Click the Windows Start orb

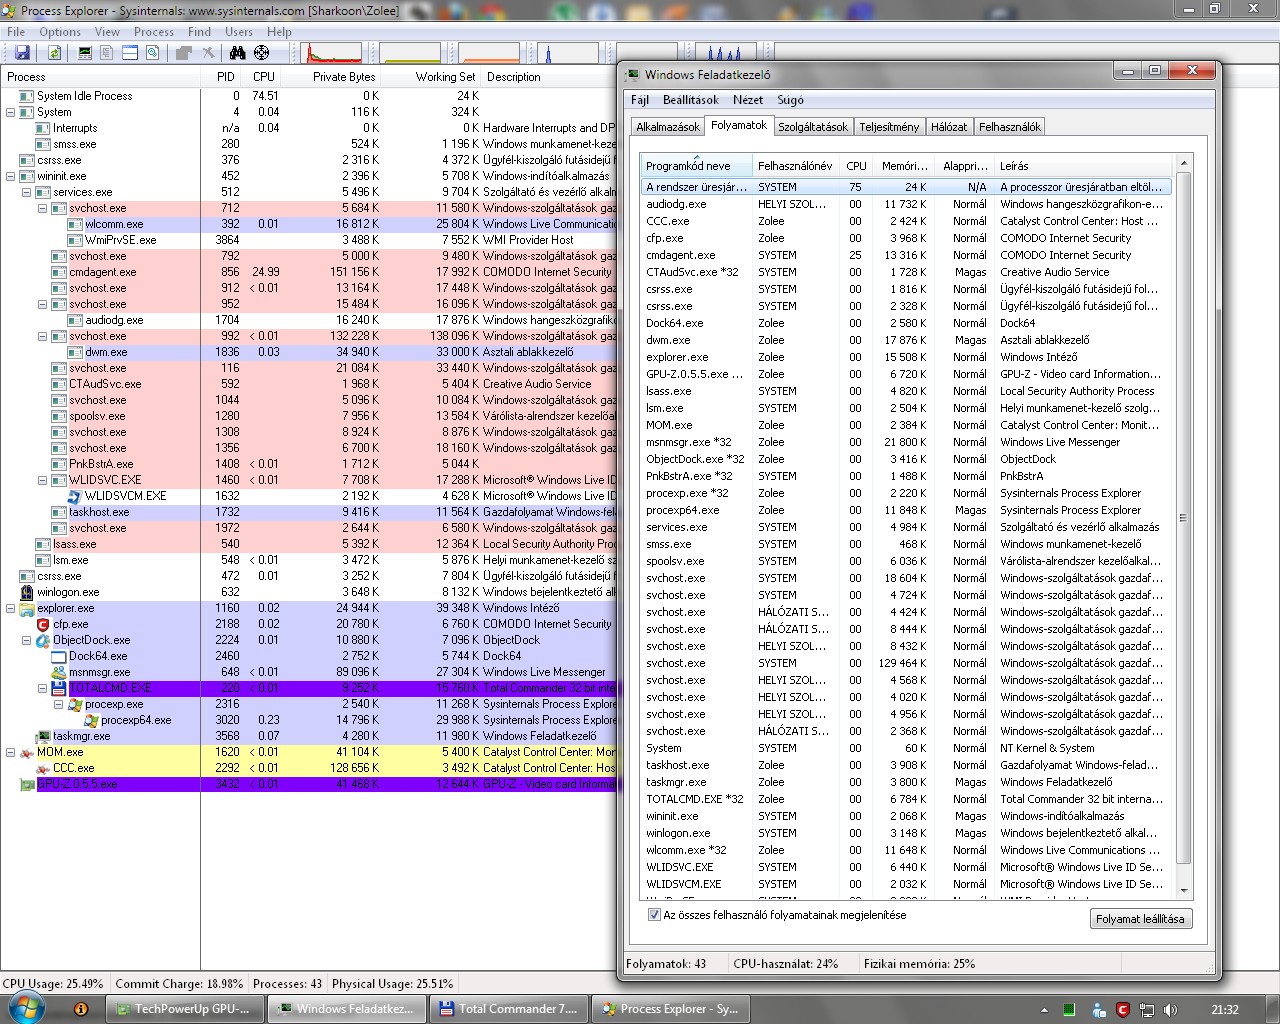[x=26, y=1007]
